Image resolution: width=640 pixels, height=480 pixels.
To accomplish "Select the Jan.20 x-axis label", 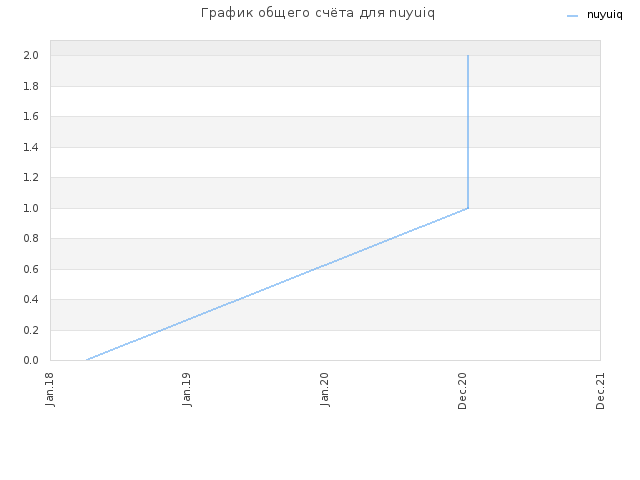I will (324, 389).
